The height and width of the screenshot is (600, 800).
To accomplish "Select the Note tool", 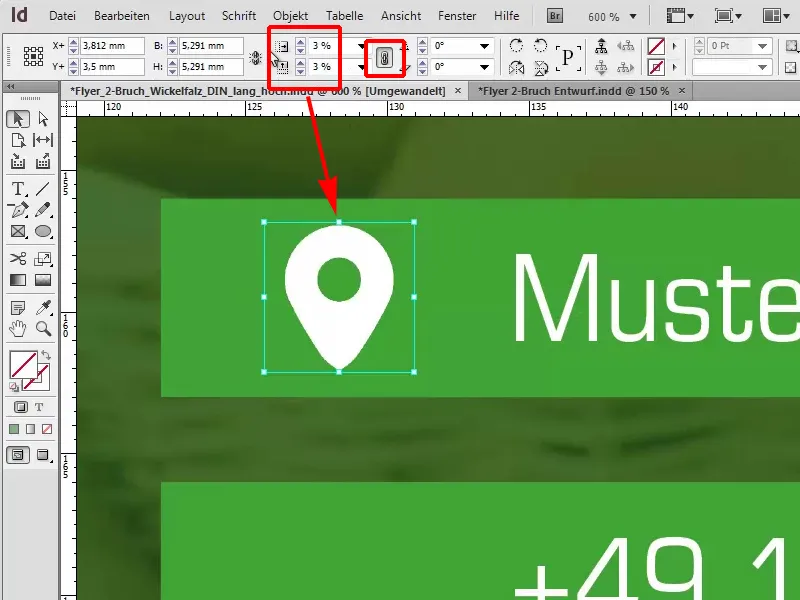I will coord(18,308).
